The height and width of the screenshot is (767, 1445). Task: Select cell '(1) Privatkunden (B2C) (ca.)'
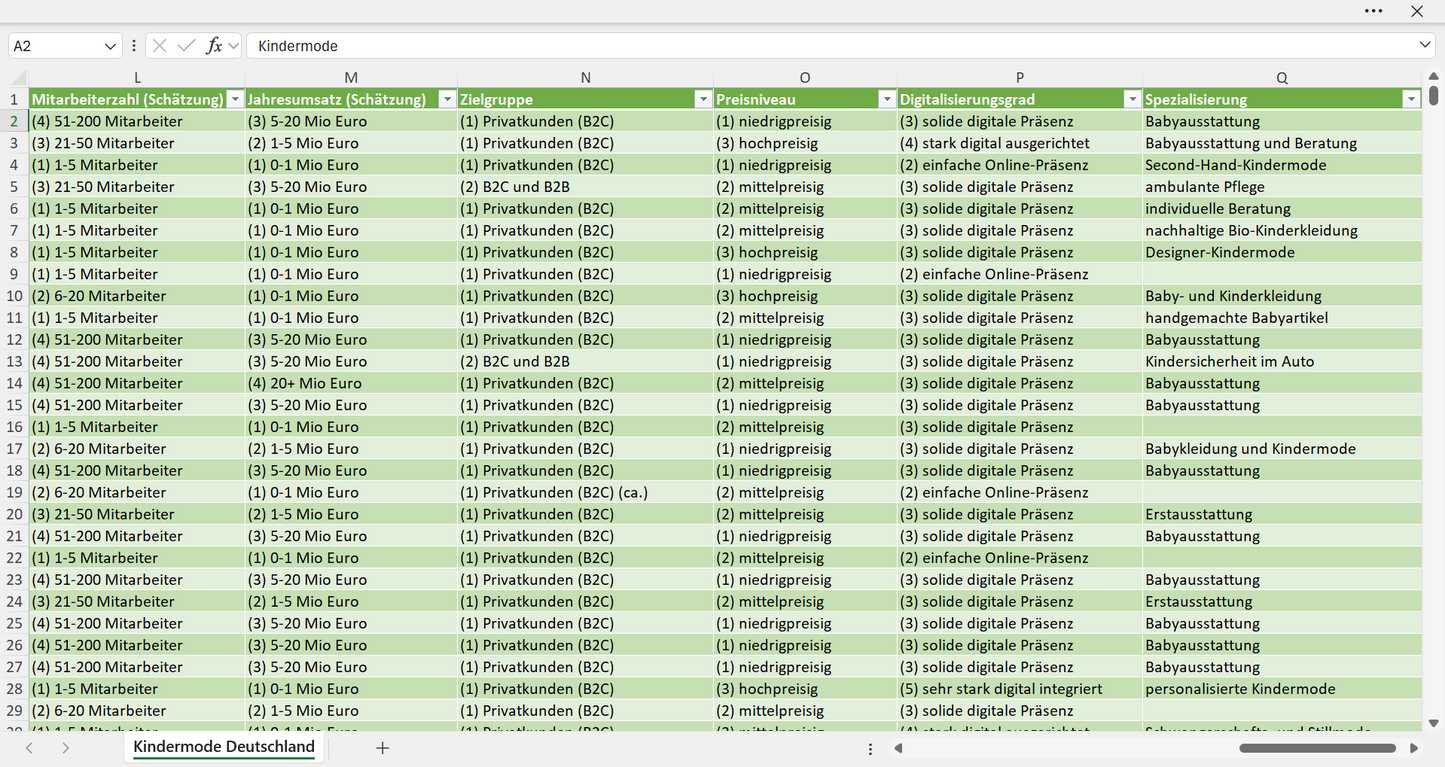click(x=585, y=492)
